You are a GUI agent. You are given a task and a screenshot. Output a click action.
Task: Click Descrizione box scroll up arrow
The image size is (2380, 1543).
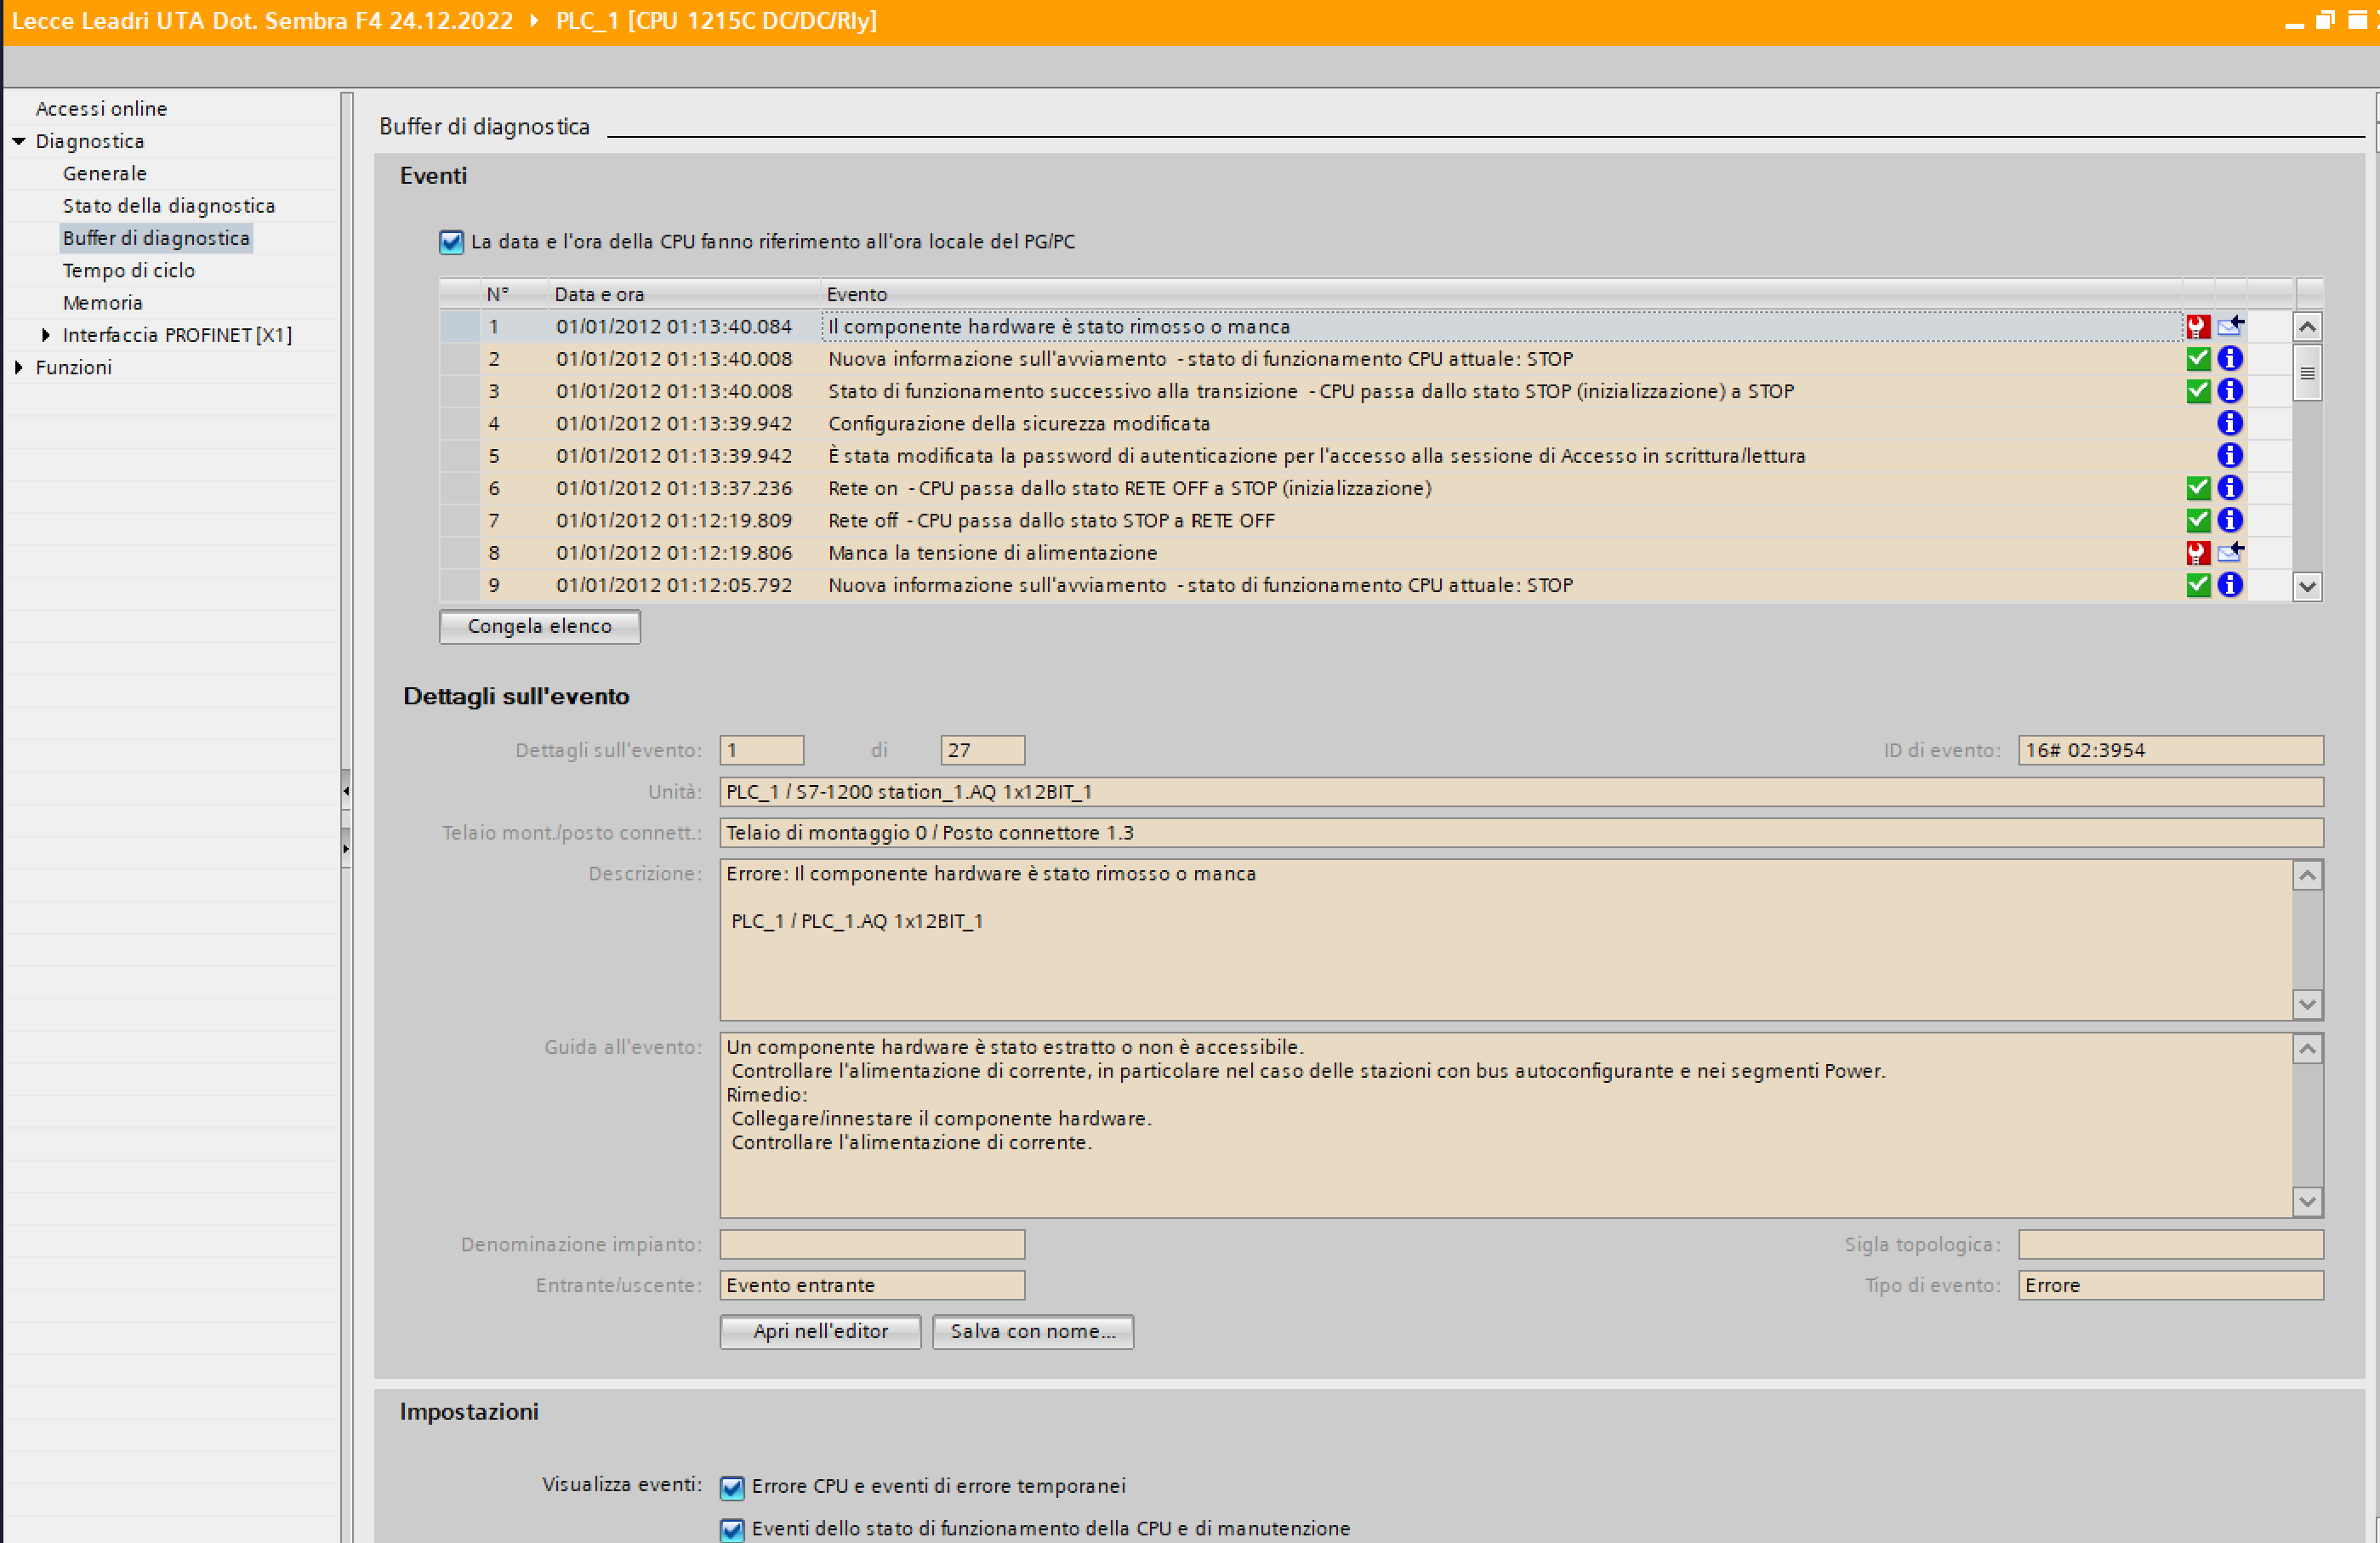pos(2306,876)
